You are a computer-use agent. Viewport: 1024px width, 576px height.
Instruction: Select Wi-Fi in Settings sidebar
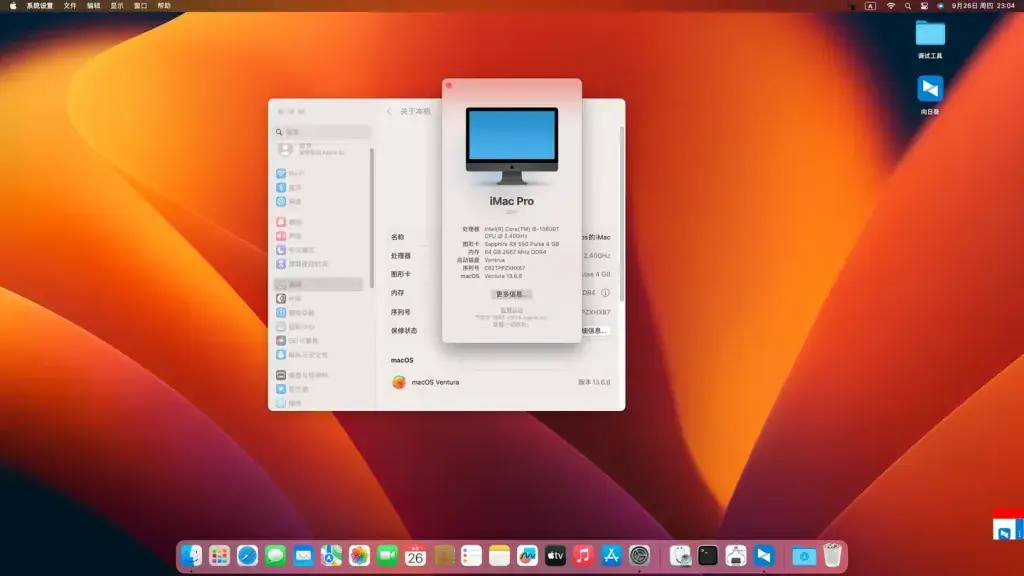318,173
